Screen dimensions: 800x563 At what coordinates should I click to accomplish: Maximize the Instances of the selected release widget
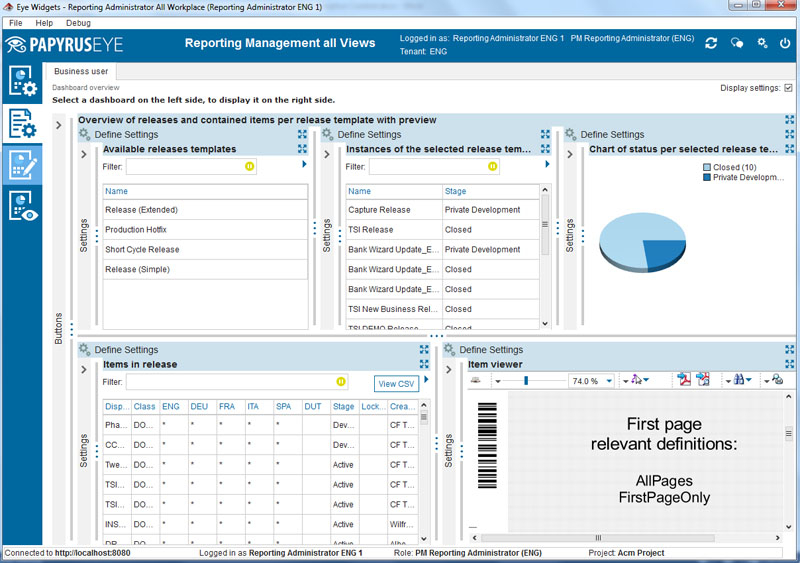[545, 149]
